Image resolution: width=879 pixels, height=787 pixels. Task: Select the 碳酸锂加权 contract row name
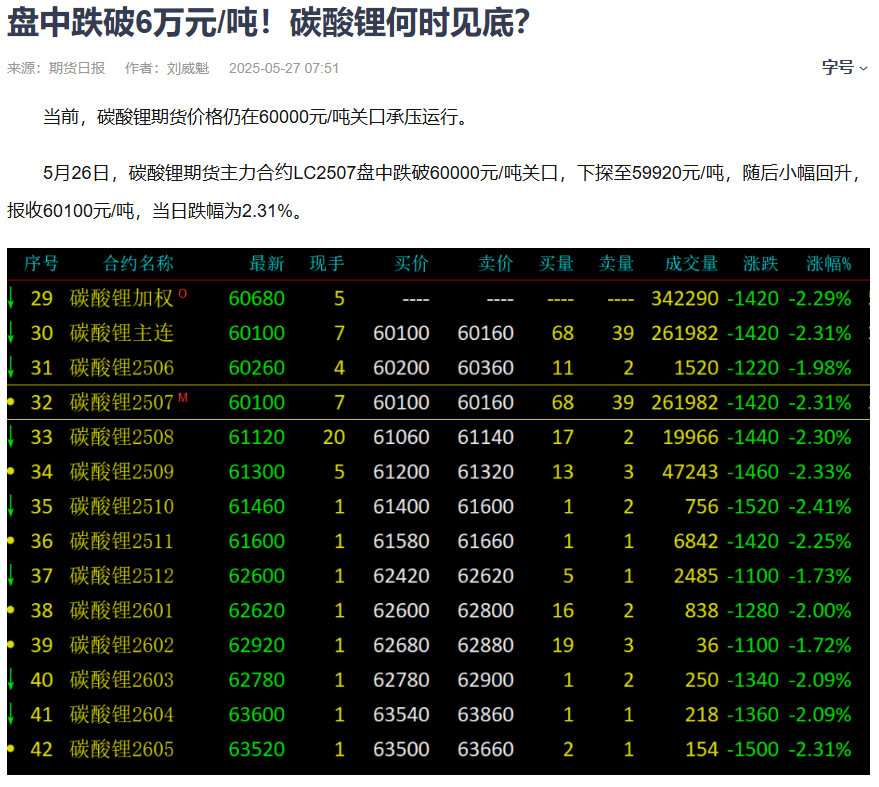click(121, 298)
